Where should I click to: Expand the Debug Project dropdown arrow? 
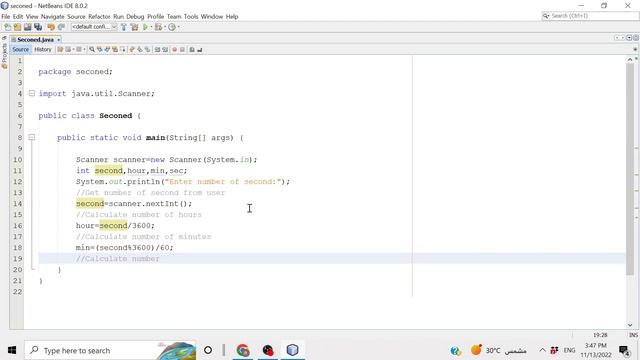165,27
